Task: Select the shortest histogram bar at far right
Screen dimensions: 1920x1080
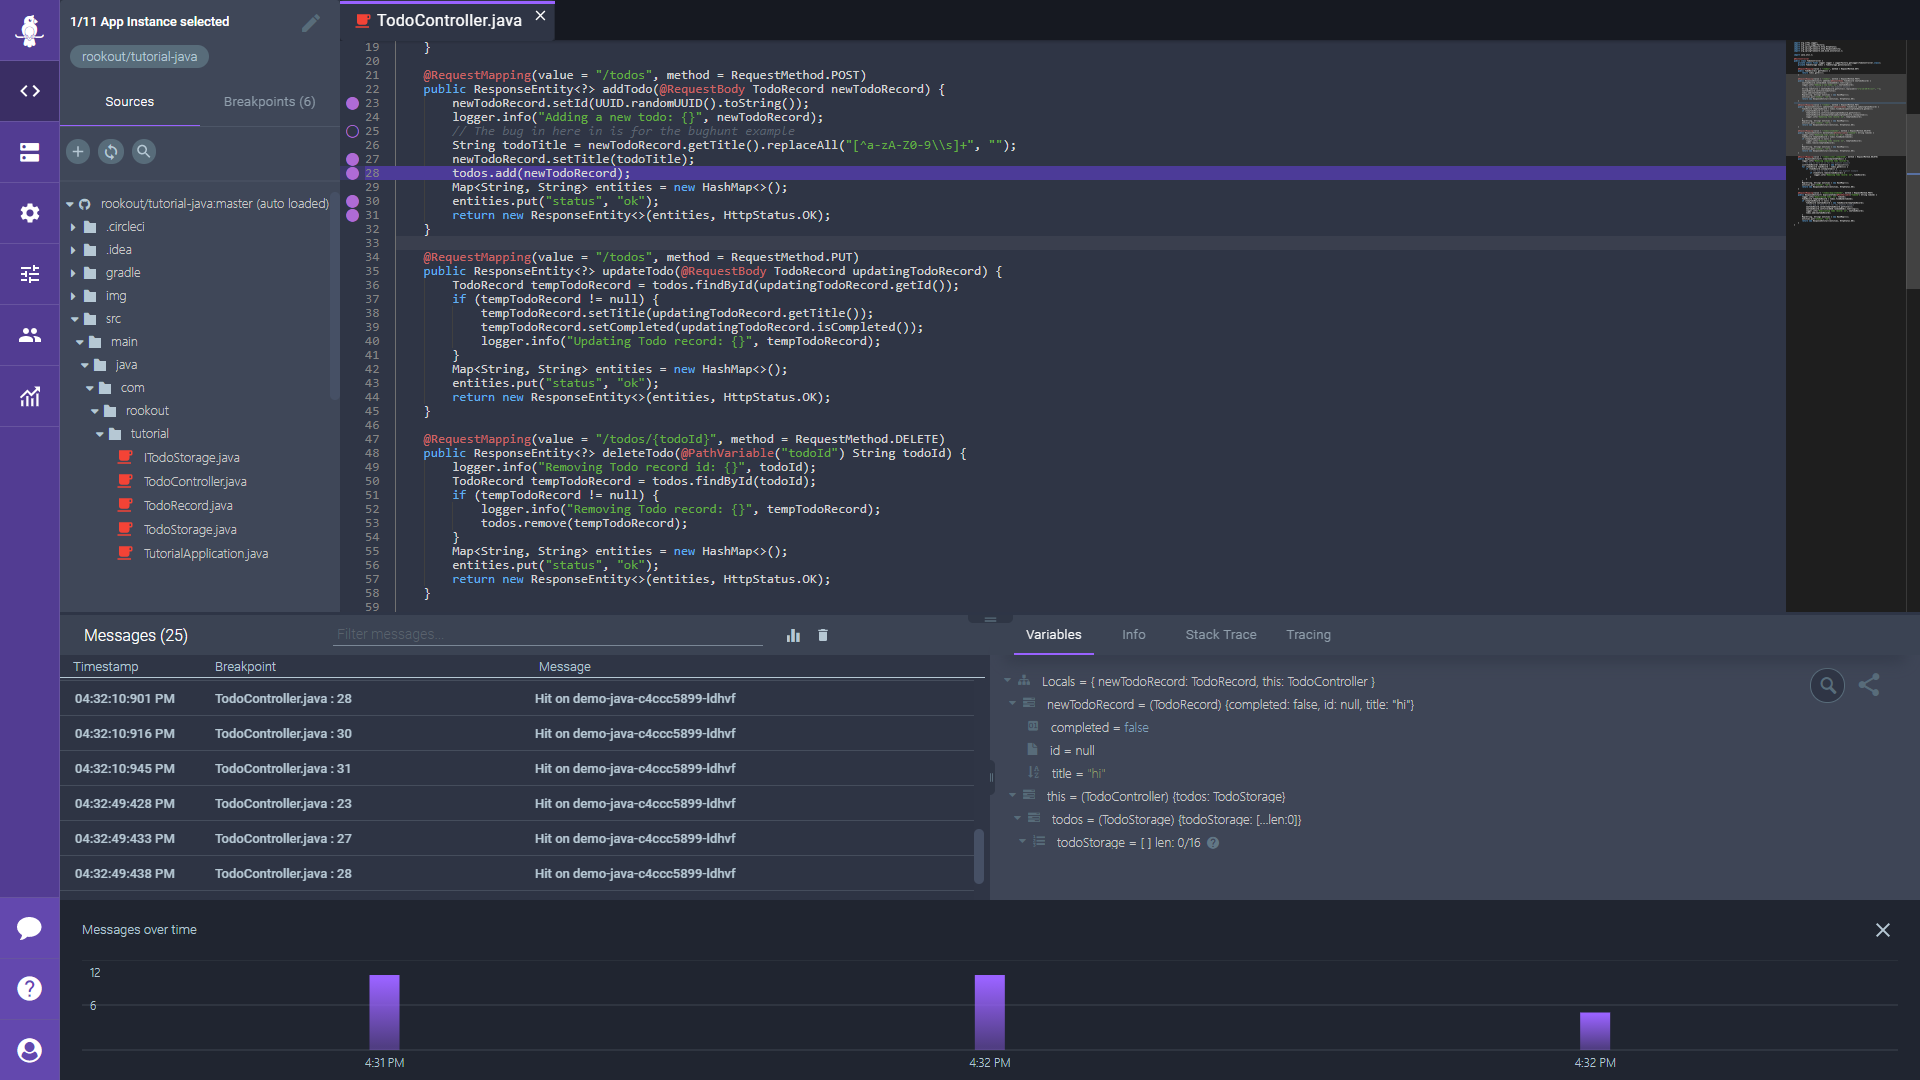Action: pyautogui.click(x=1595, y=1031)
